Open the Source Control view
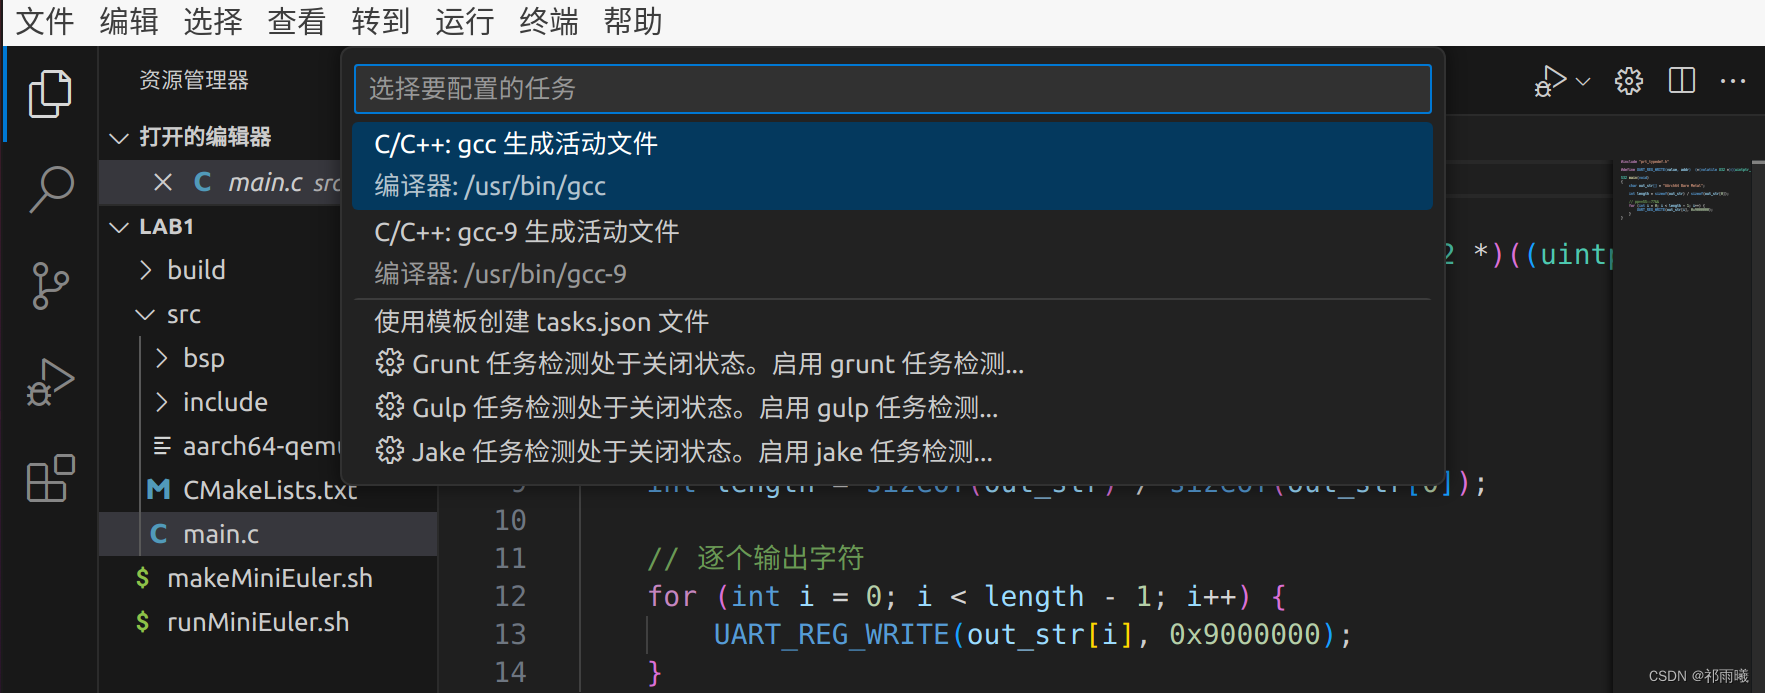Viewport: 1765px width, 693px height. 50,286
